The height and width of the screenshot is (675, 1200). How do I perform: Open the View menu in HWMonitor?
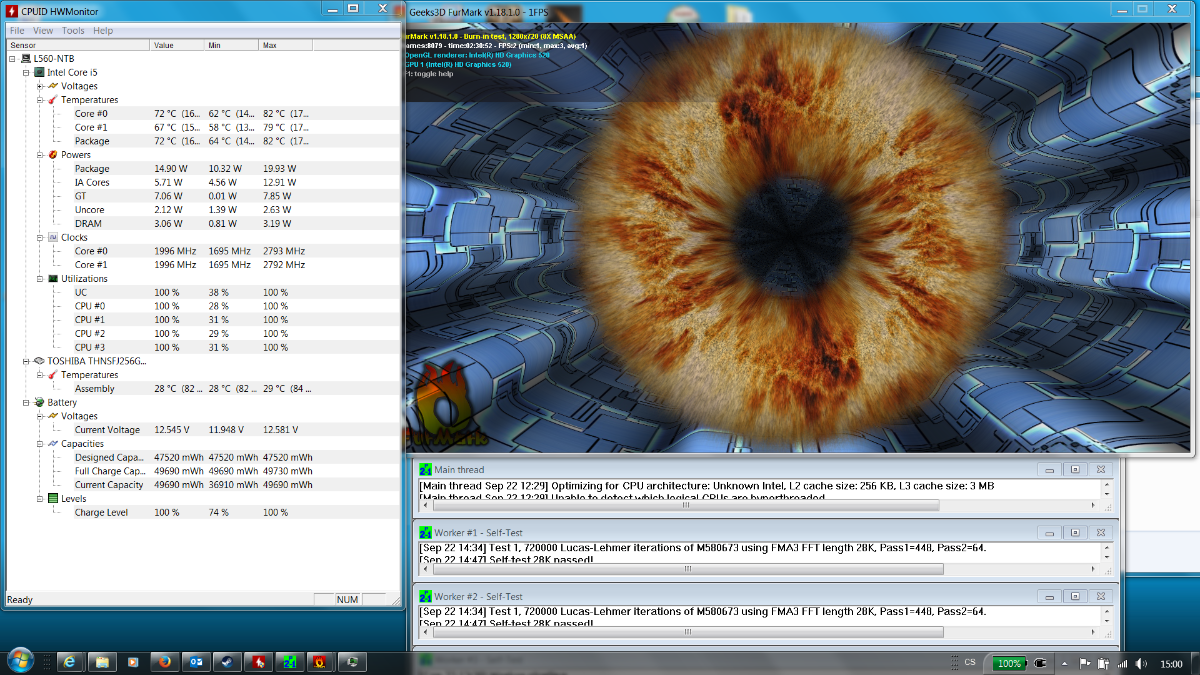(43, 31)
